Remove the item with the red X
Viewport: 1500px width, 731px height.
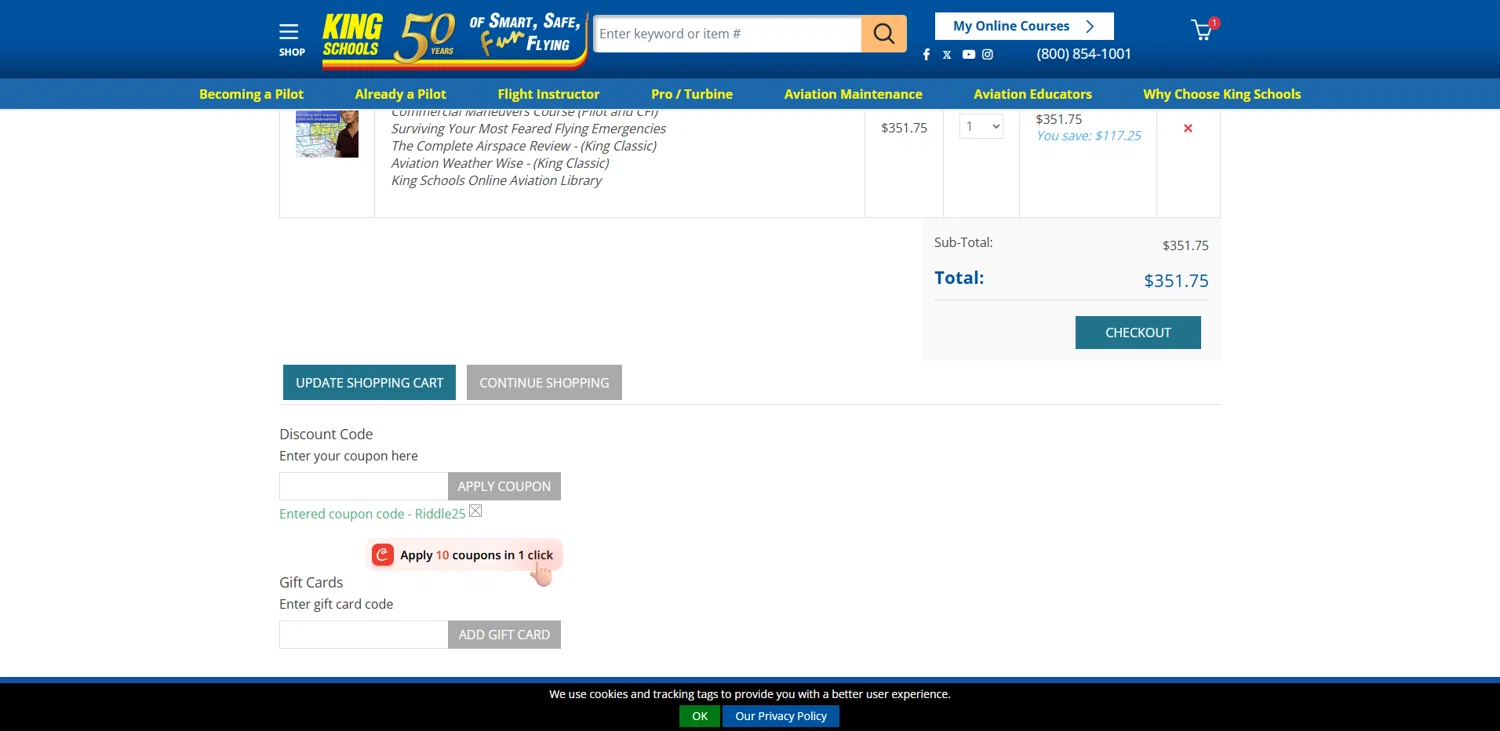1188,128
